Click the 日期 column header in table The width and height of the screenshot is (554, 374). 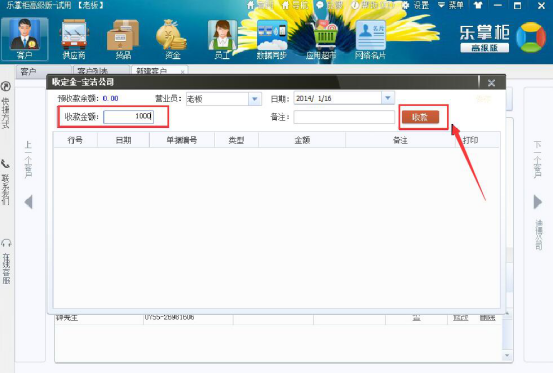123,140
